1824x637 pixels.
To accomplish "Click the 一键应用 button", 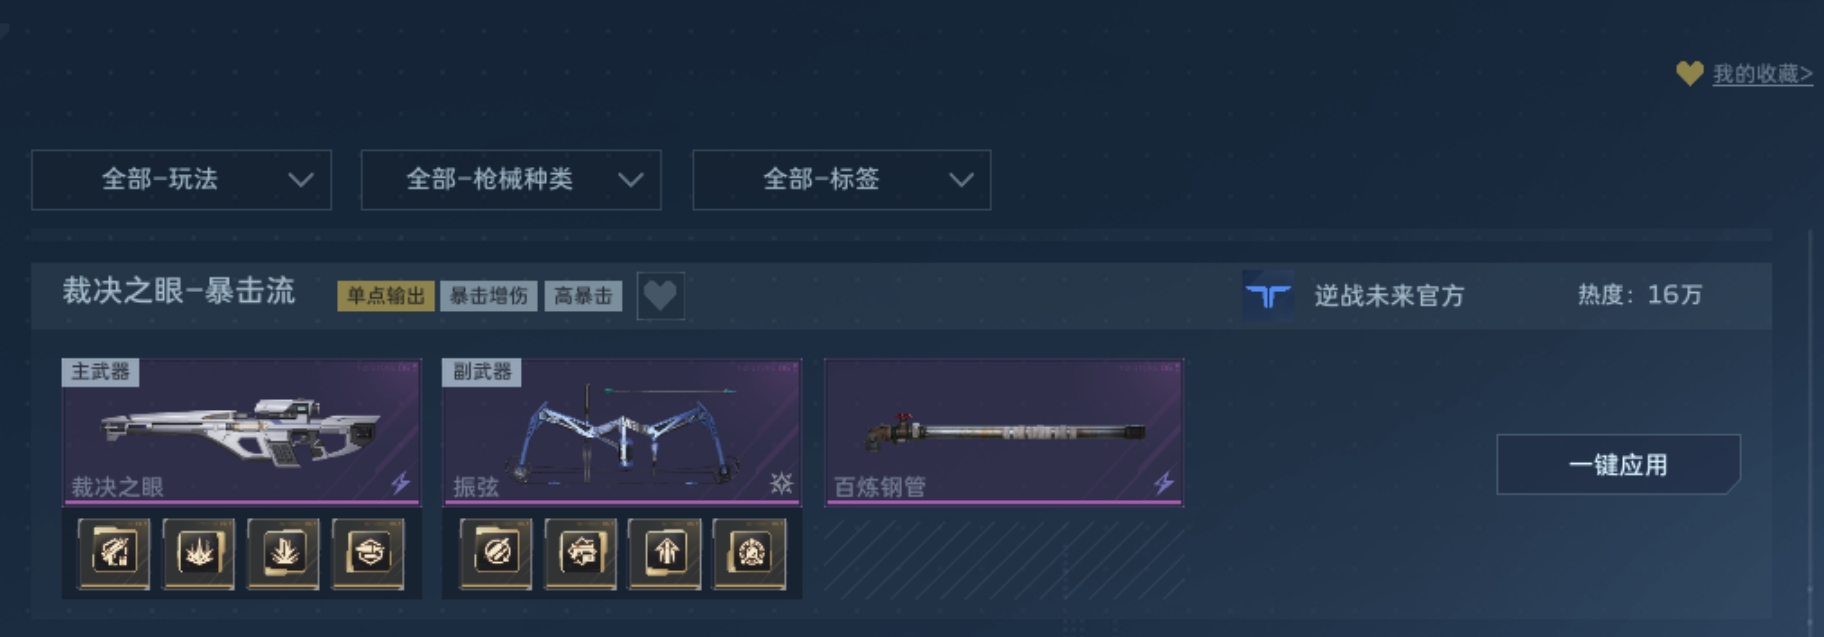I will coord(1618,465).
